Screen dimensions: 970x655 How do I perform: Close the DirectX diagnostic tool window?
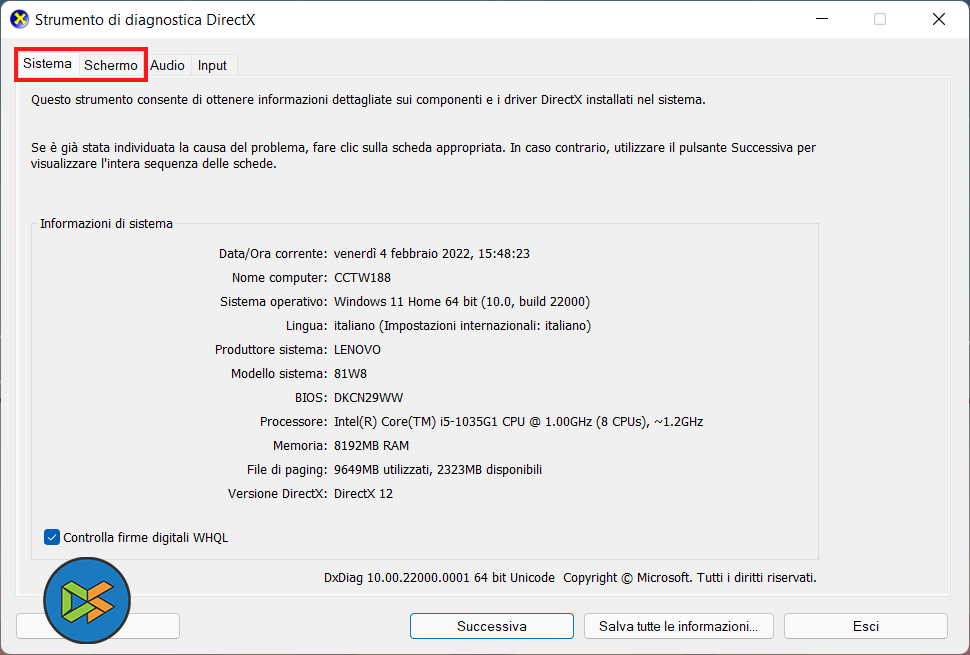point(939,19)
